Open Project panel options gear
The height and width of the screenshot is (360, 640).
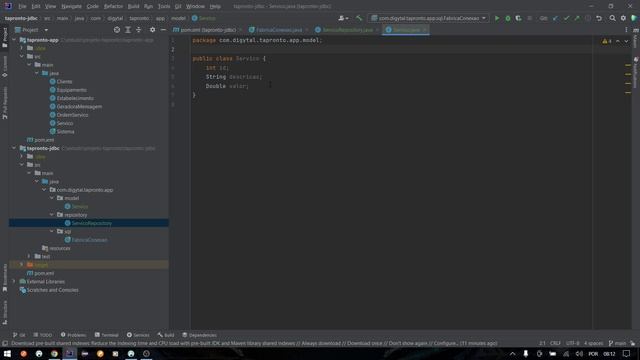coord(152,30)
